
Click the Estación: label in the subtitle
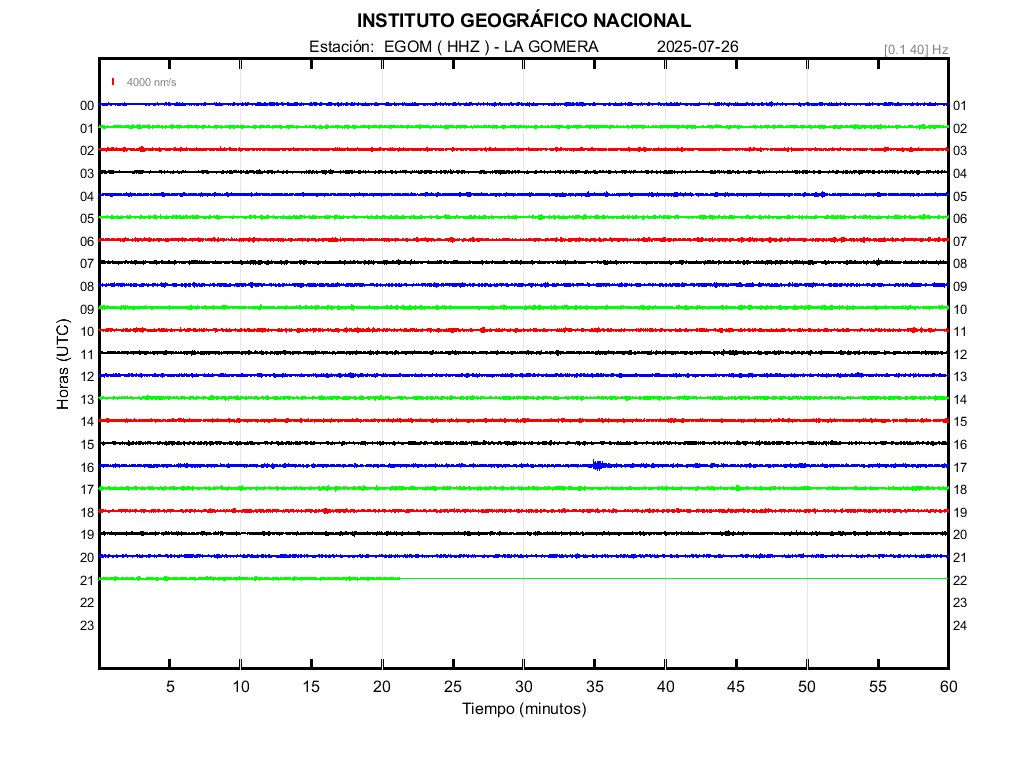coord(341,47)
